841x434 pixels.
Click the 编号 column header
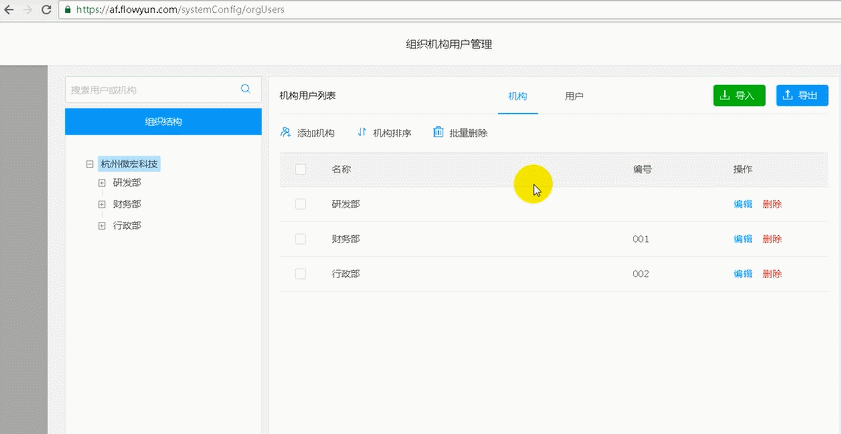click(x=643, y=170)
